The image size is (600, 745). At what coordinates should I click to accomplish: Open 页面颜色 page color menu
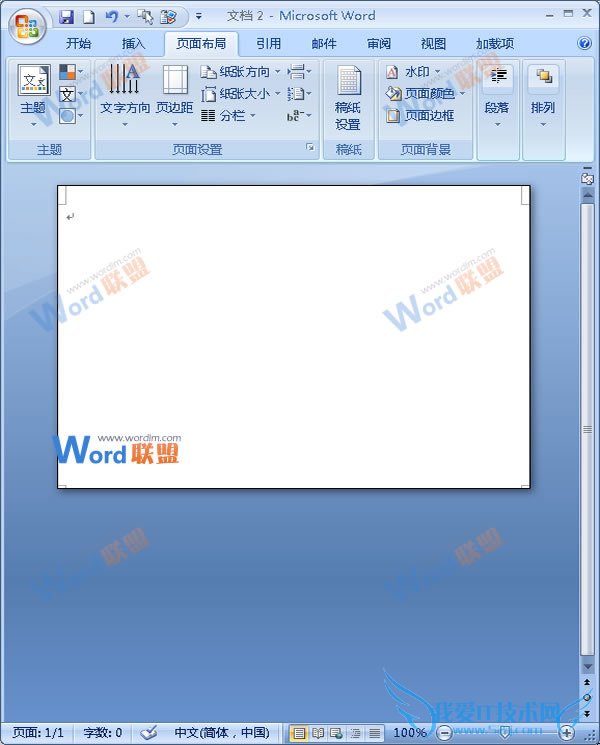[425, 94]
